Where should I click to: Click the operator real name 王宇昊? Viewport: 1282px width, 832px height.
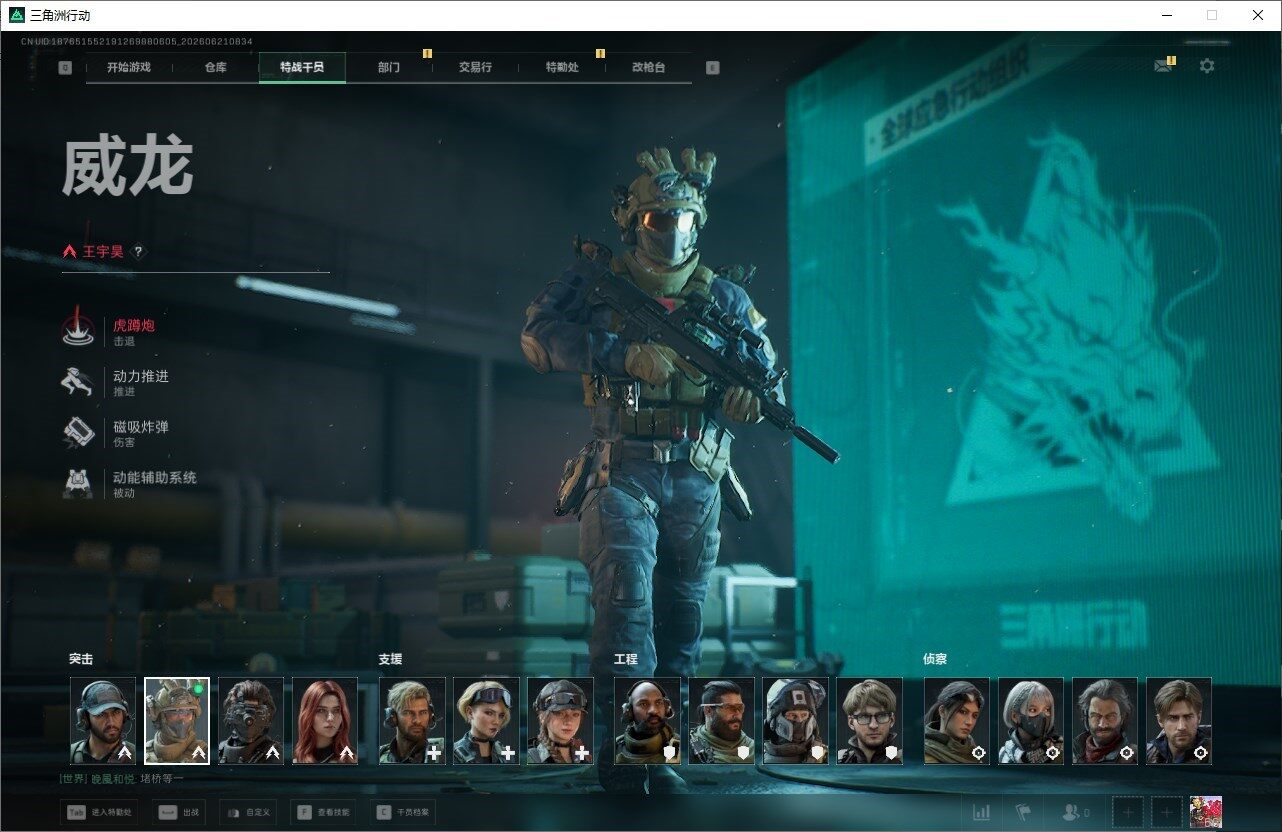pos(103,252)
